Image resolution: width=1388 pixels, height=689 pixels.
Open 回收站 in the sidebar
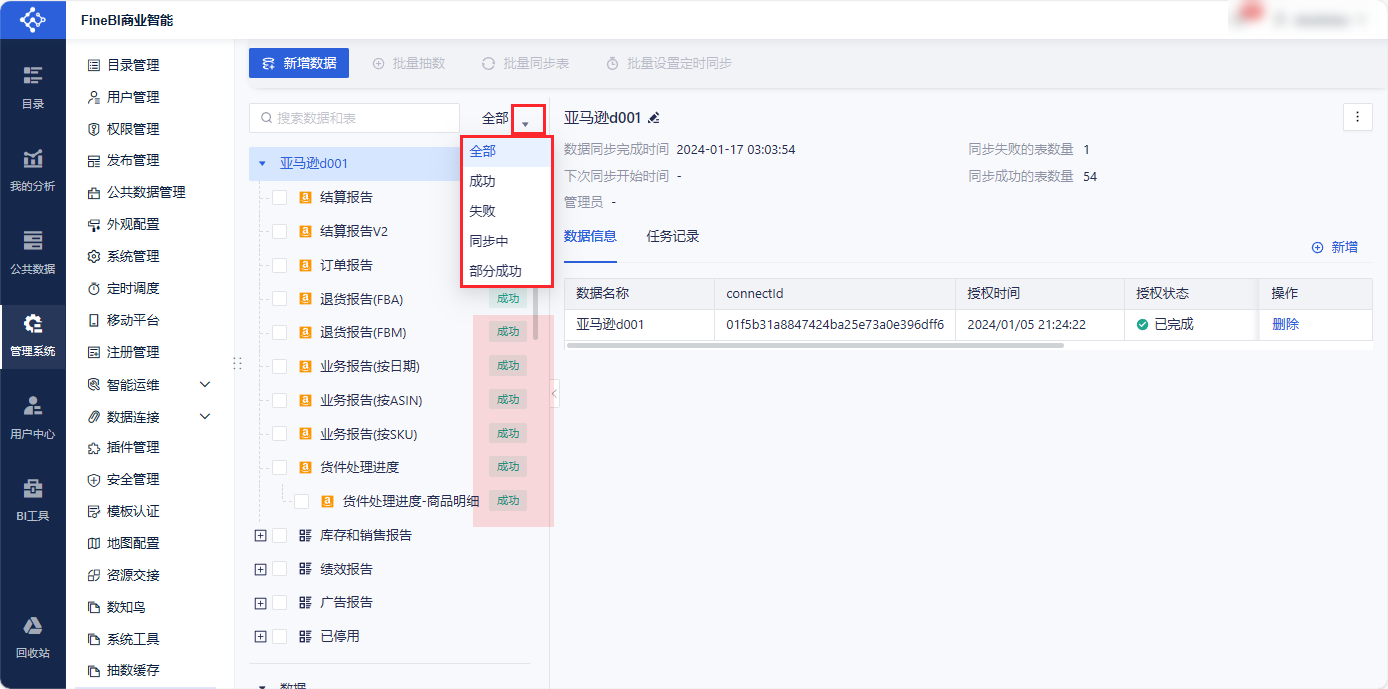[x=33, y=638]
